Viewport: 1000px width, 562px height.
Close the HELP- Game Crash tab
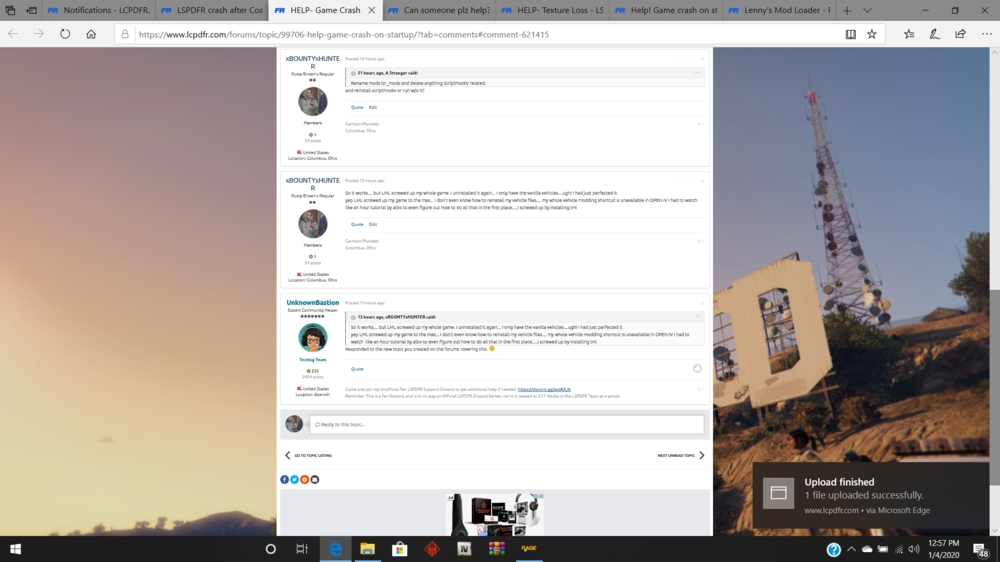372,10
